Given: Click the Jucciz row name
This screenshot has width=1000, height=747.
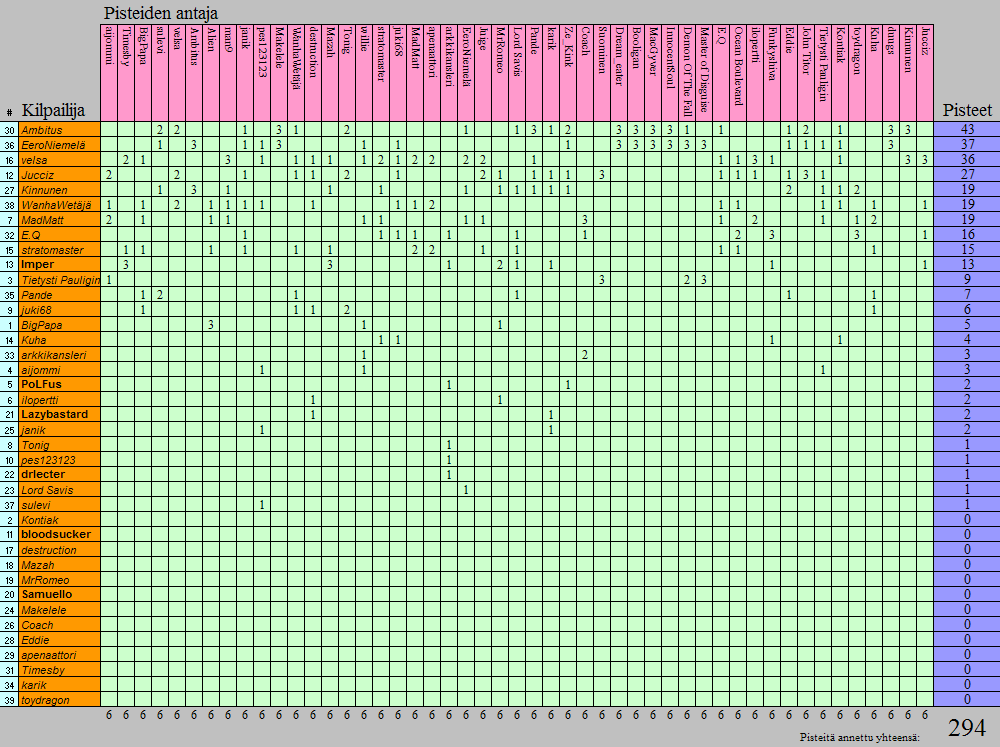Looking at the screenshot, I should [59, 175].
